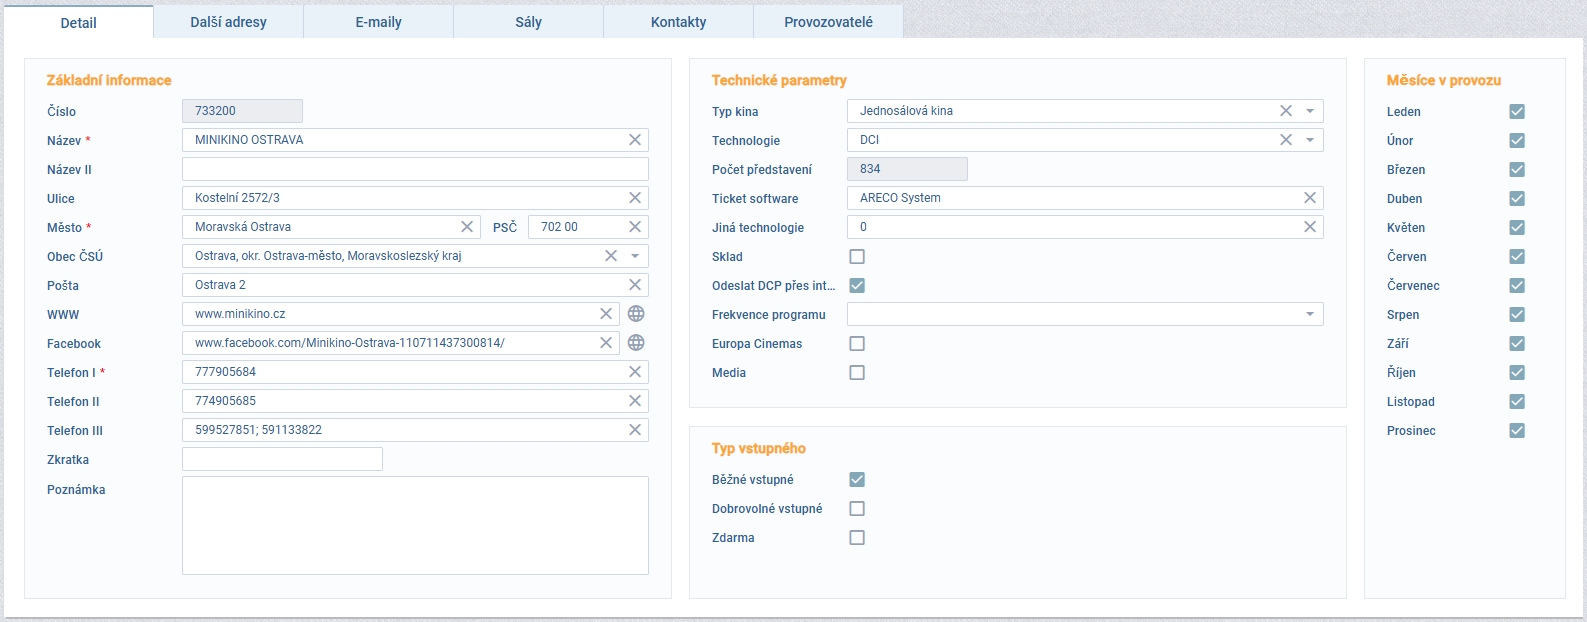Image resolution: width=1587 pixels, height=622 pixels.
Task: Clear the Ticket software field
Action: pyautogui.click(x=1310, y=198)
